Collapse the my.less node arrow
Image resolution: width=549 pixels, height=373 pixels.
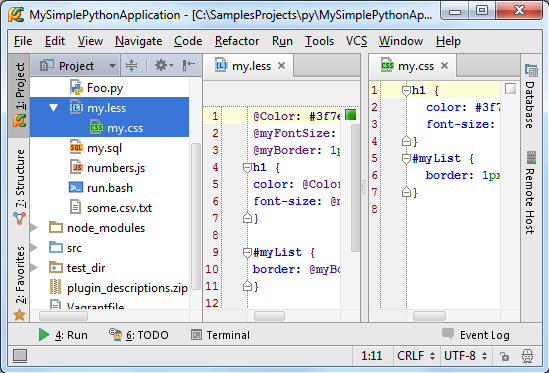(54, 108)
